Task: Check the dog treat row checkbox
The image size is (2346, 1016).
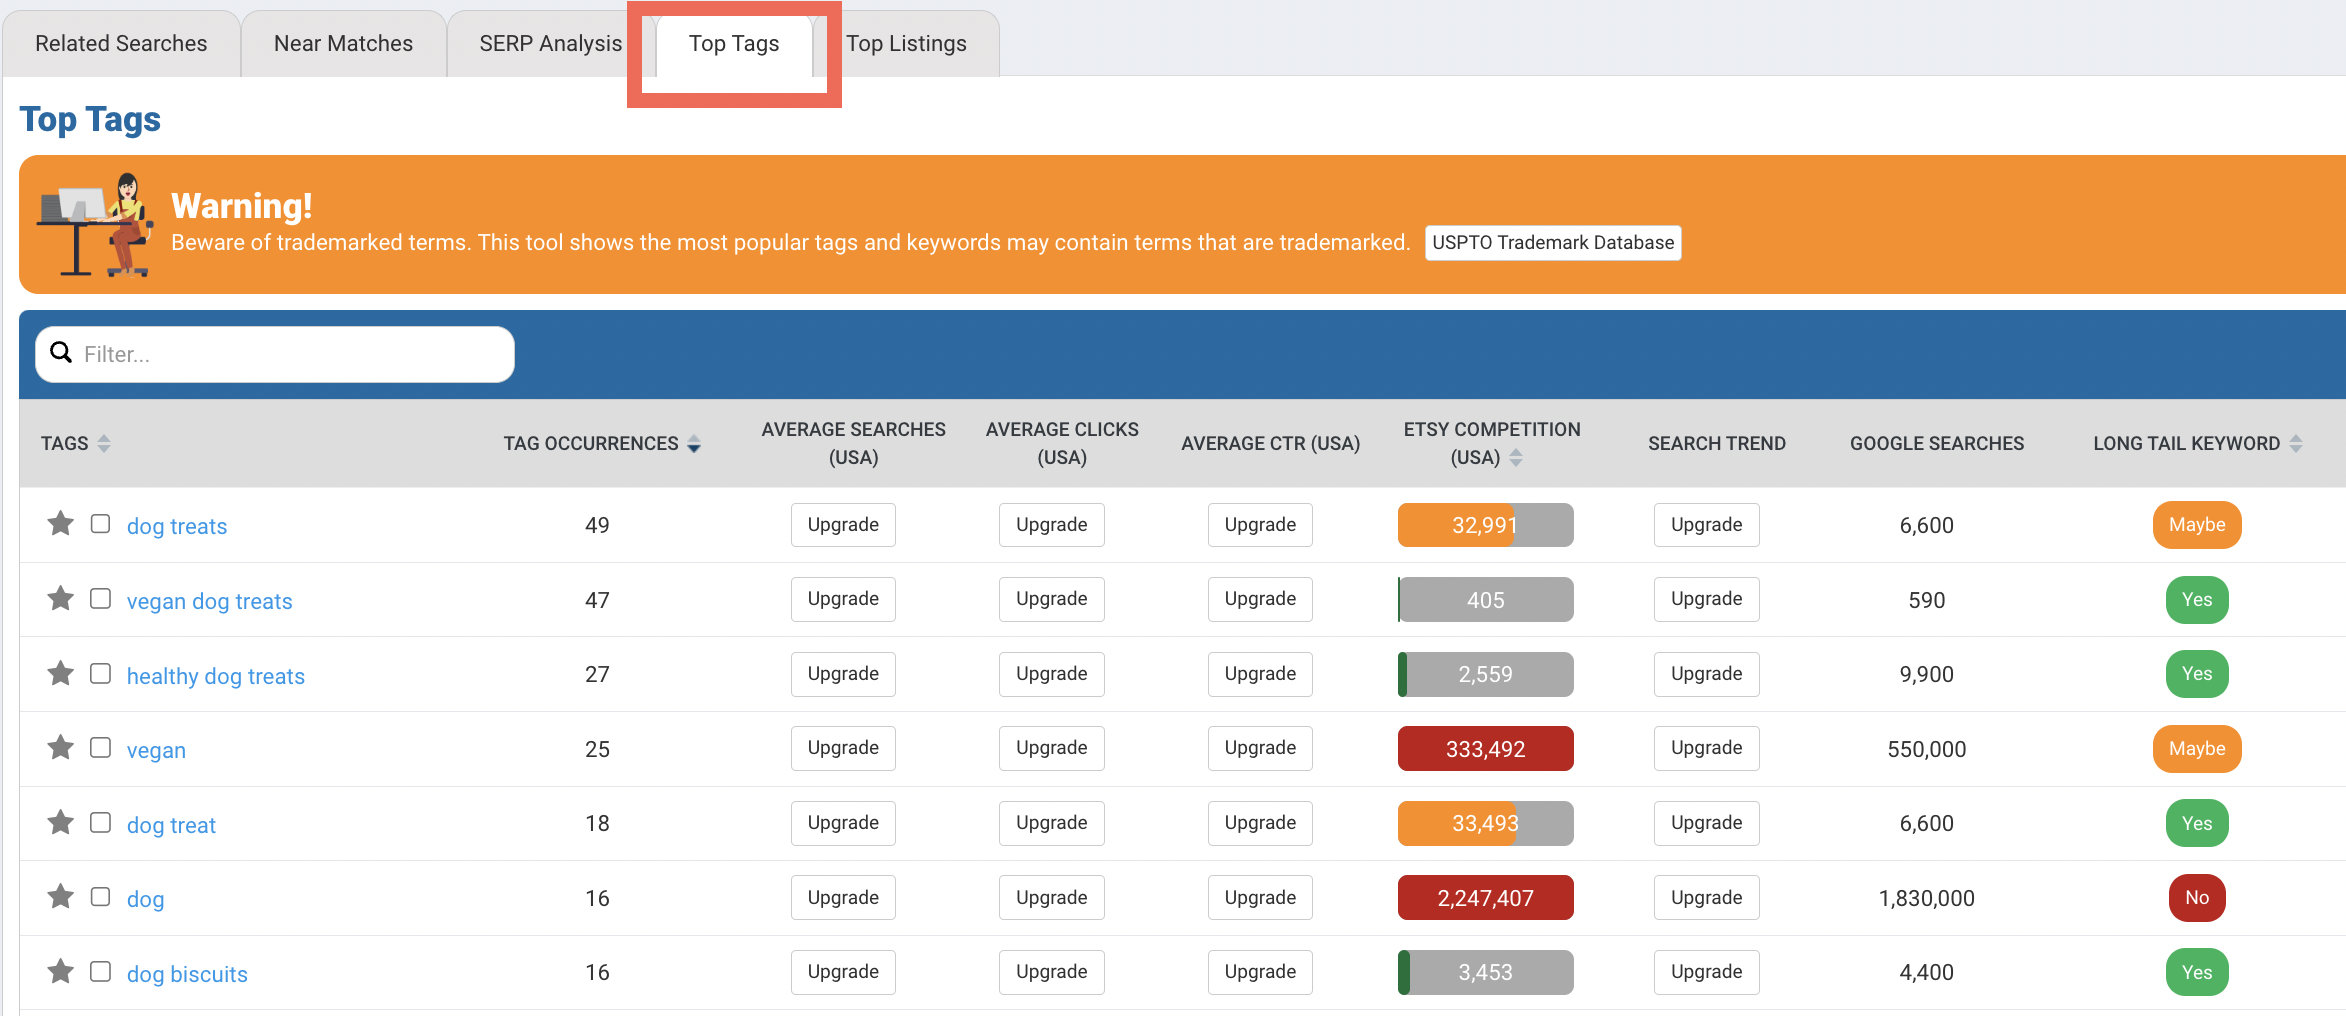Action: tap(100, 822)
